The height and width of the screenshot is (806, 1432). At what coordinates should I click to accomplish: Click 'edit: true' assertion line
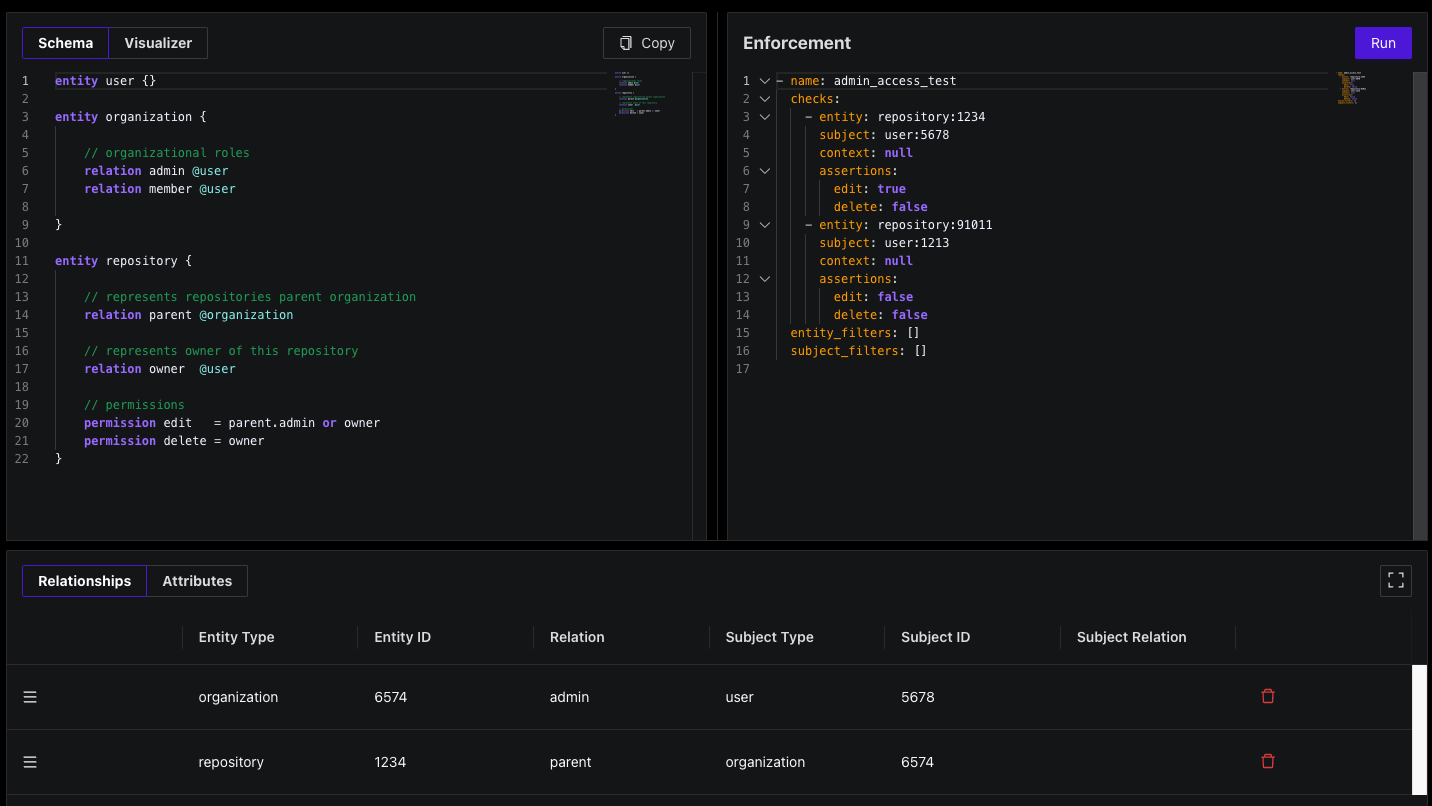coord(870,189)
